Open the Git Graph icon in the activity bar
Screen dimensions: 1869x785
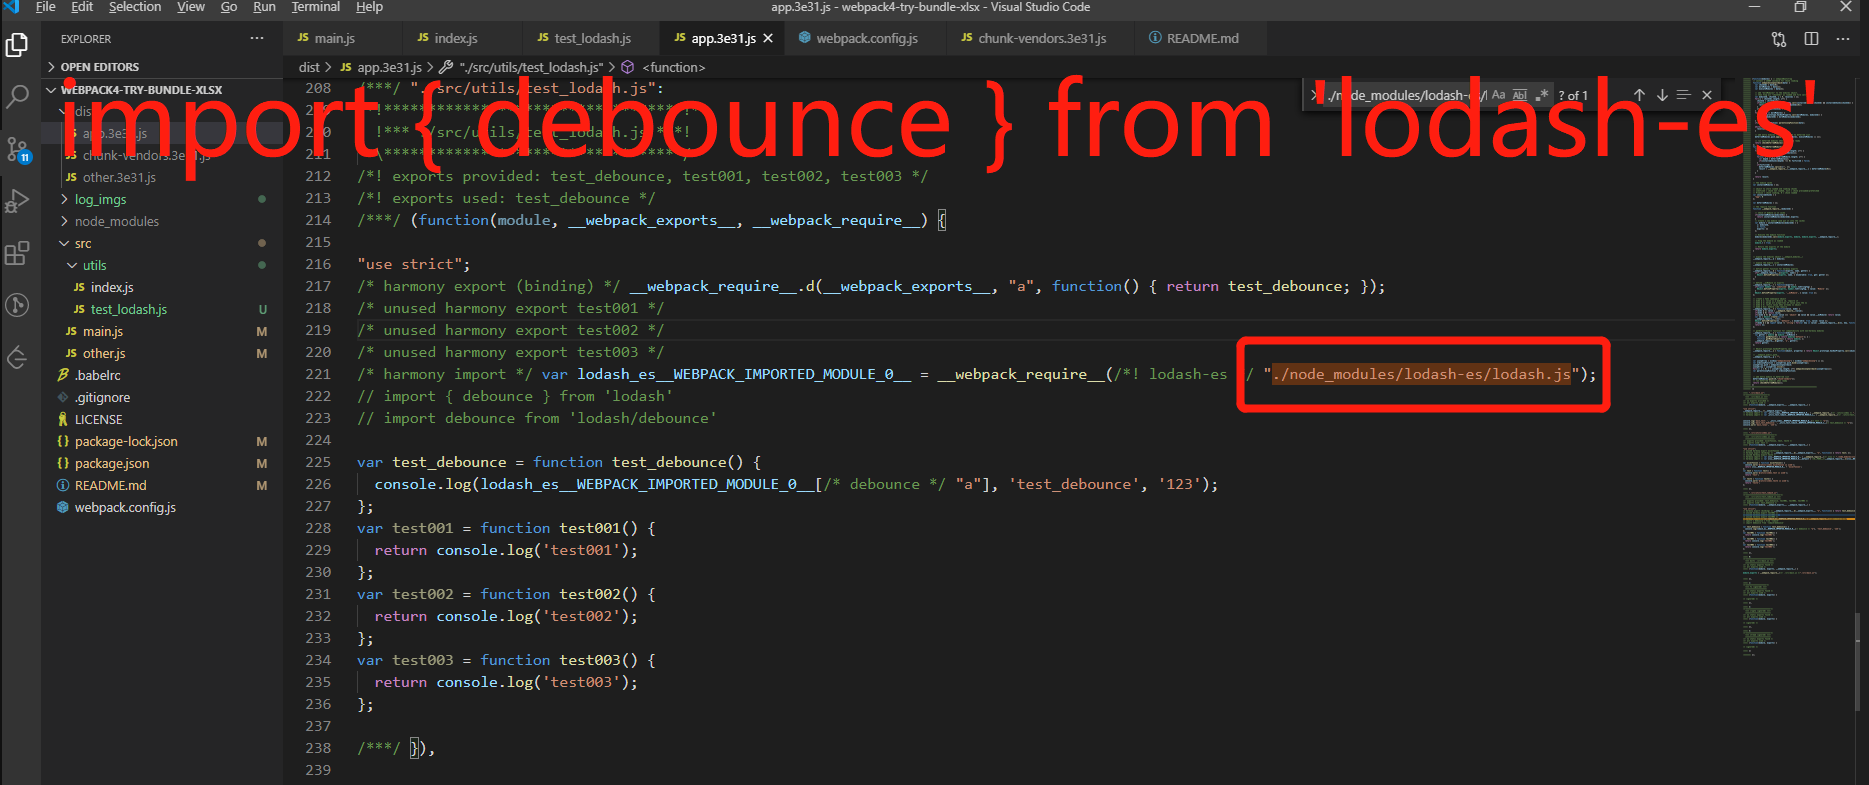tap(17, 305)
